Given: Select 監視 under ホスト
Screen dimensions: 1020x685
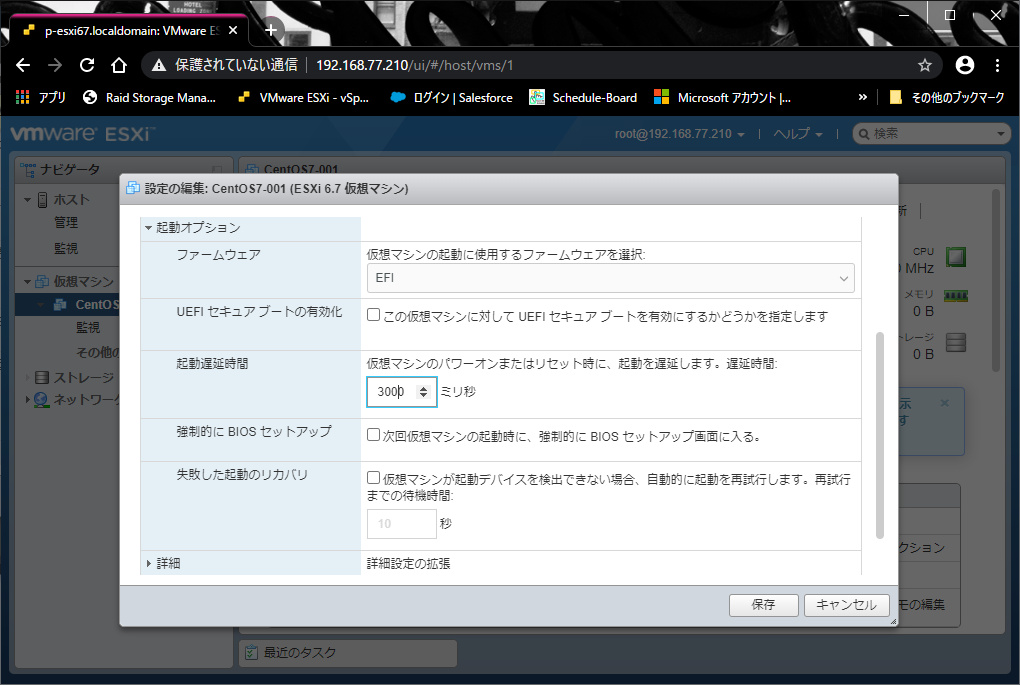Looking at the screenshot, I should tap(66, 248).
